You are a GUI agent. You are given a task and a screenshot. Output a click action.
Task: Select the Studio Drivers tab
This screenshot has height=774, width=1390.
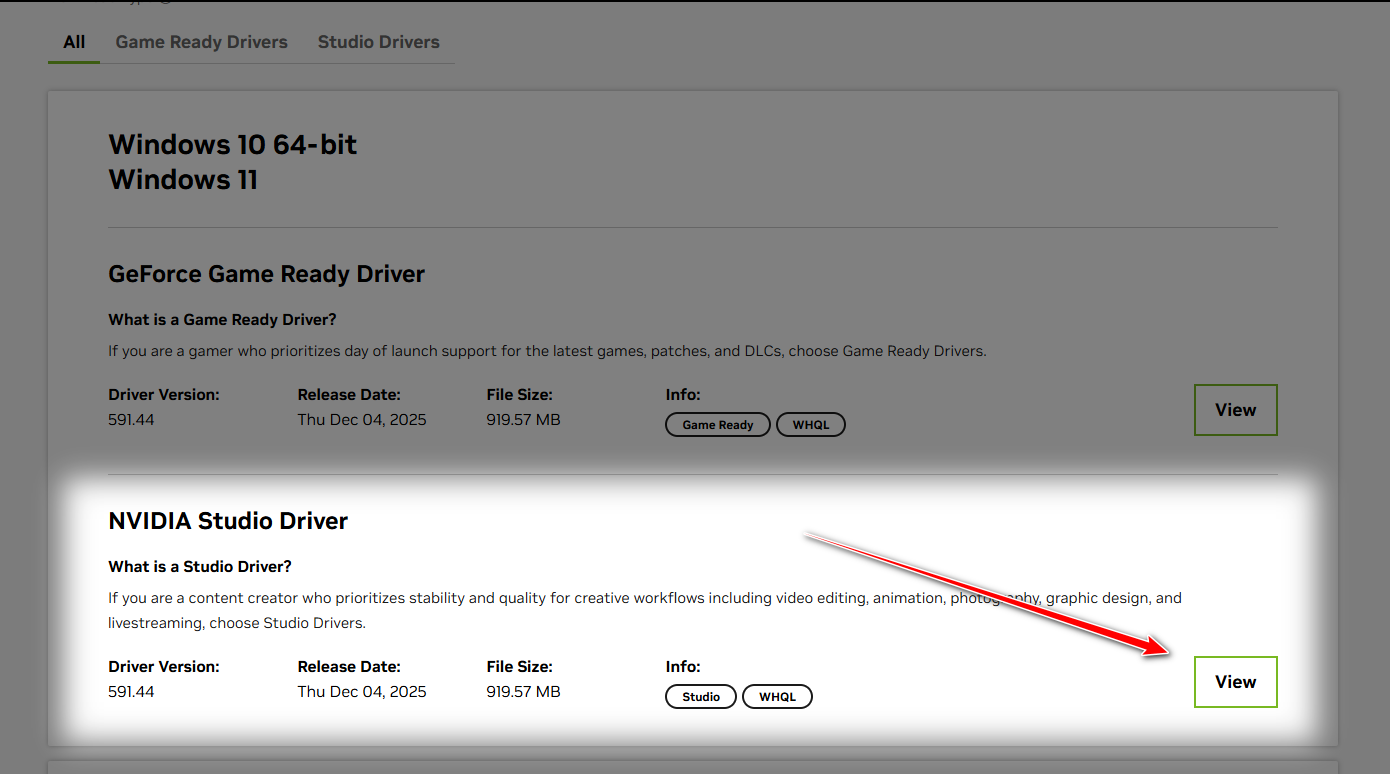(378, 42)
